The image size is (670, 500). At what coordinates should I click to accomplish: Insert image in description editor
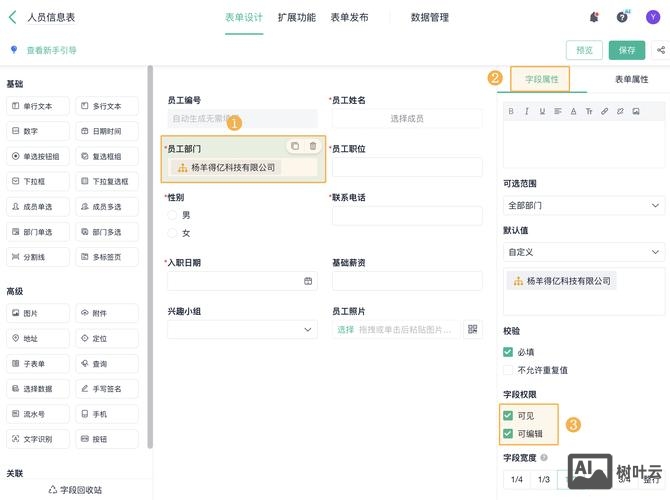tap(636, 112)
